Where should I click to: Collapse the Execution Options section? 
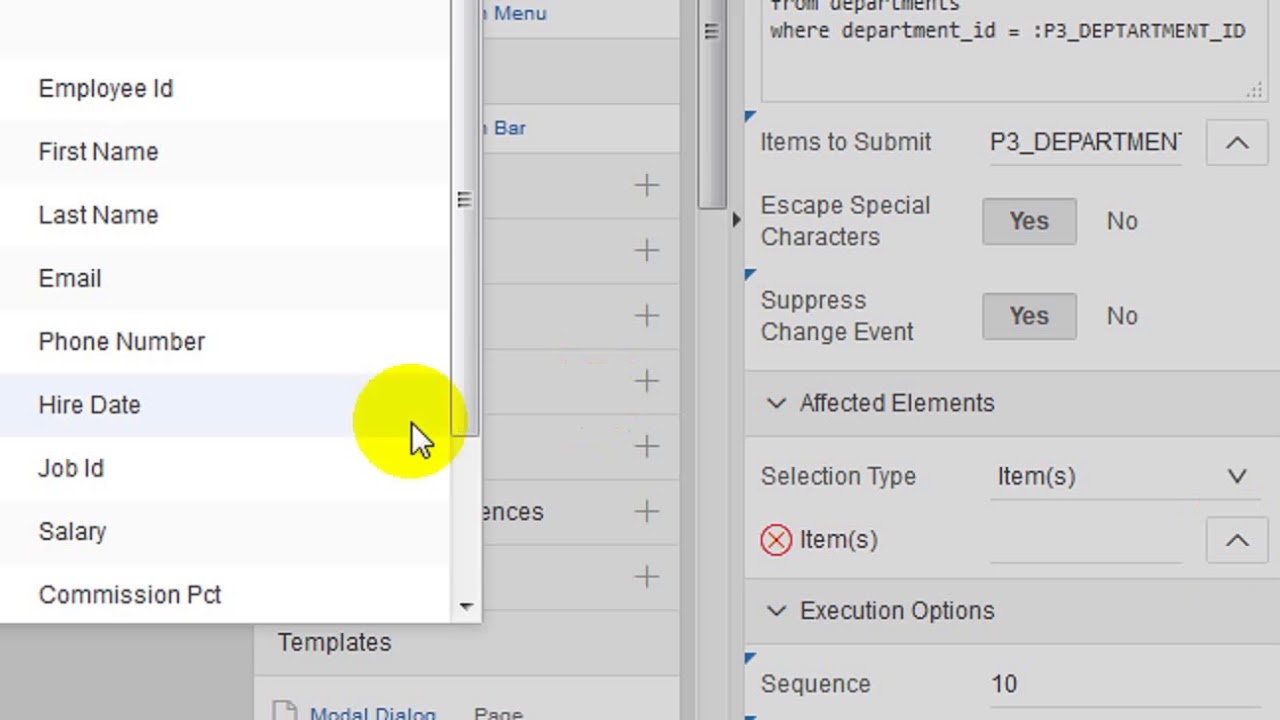click(x=776, y=610)
